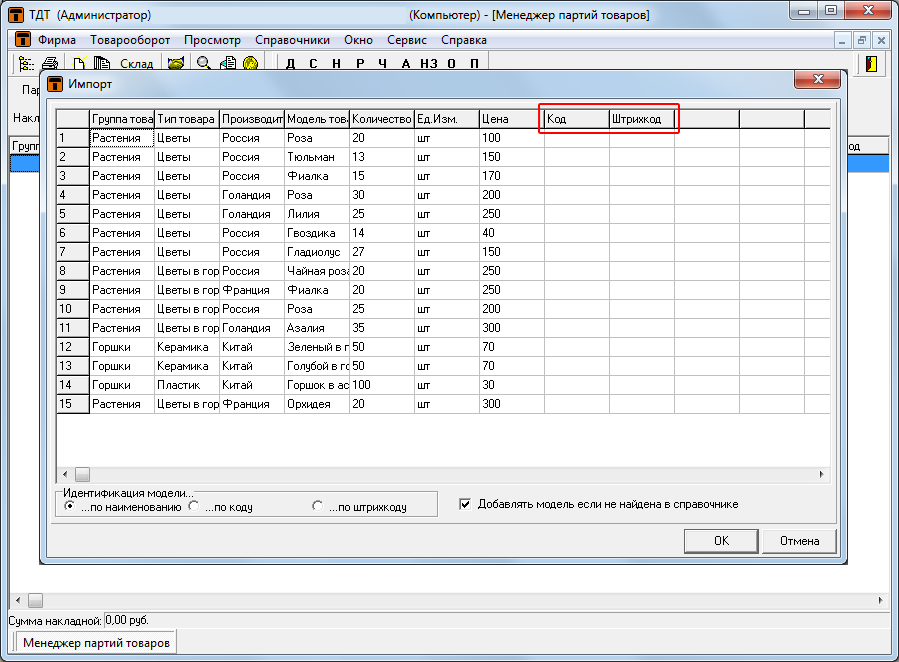
Task: Open the Фирма menu
Action: 57,40
